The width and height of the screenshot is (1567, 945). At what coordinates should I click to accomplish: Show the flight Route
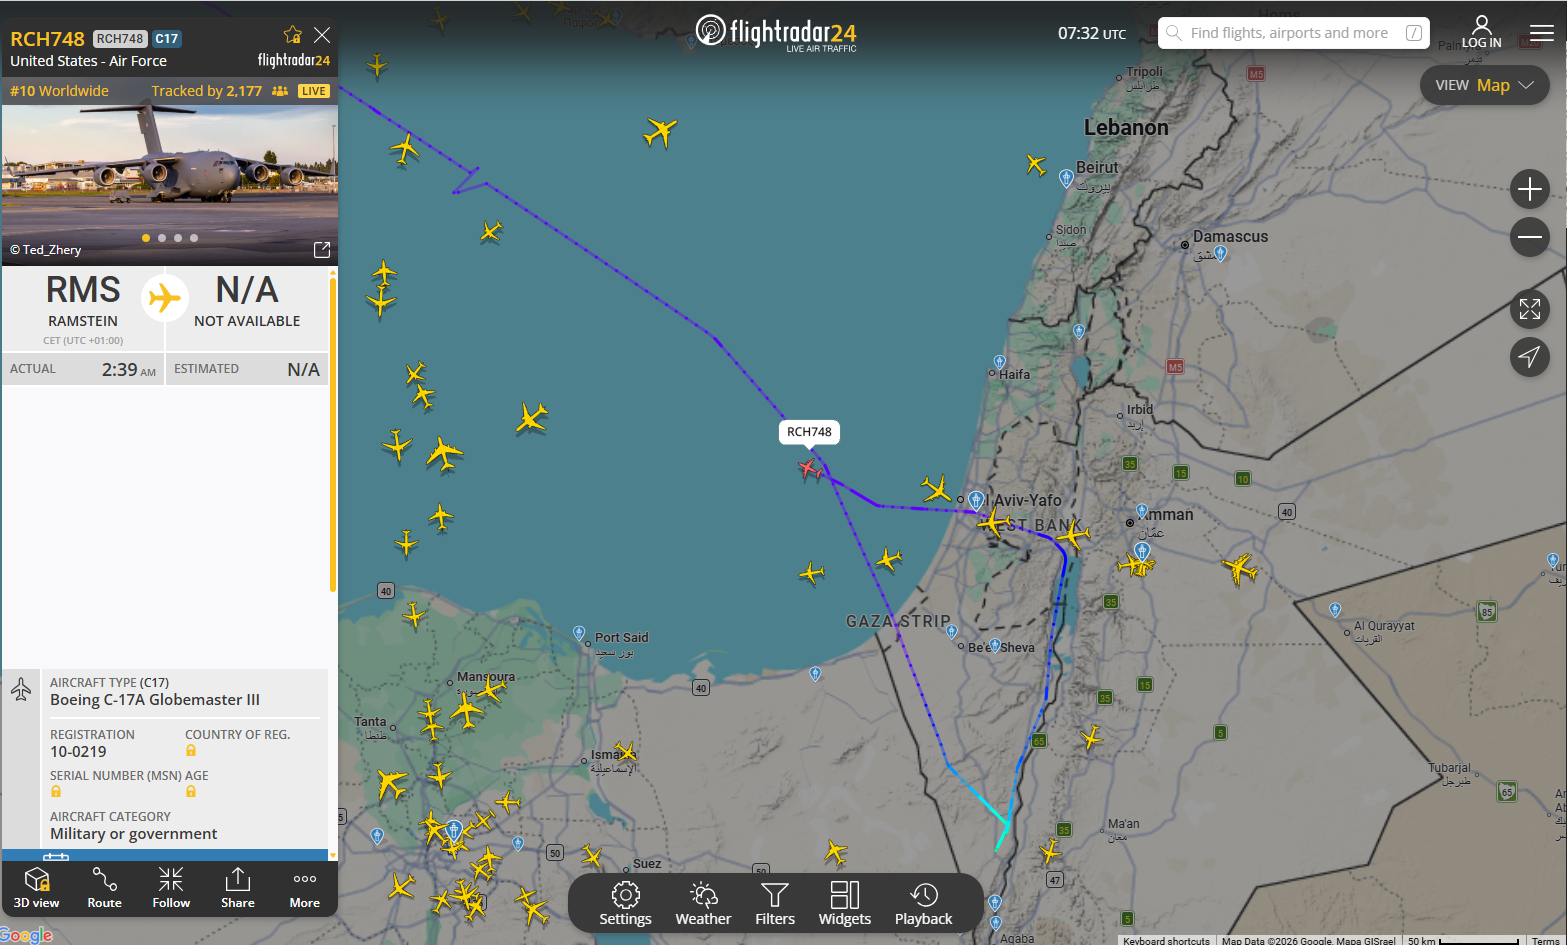click(x=104, y=888)
